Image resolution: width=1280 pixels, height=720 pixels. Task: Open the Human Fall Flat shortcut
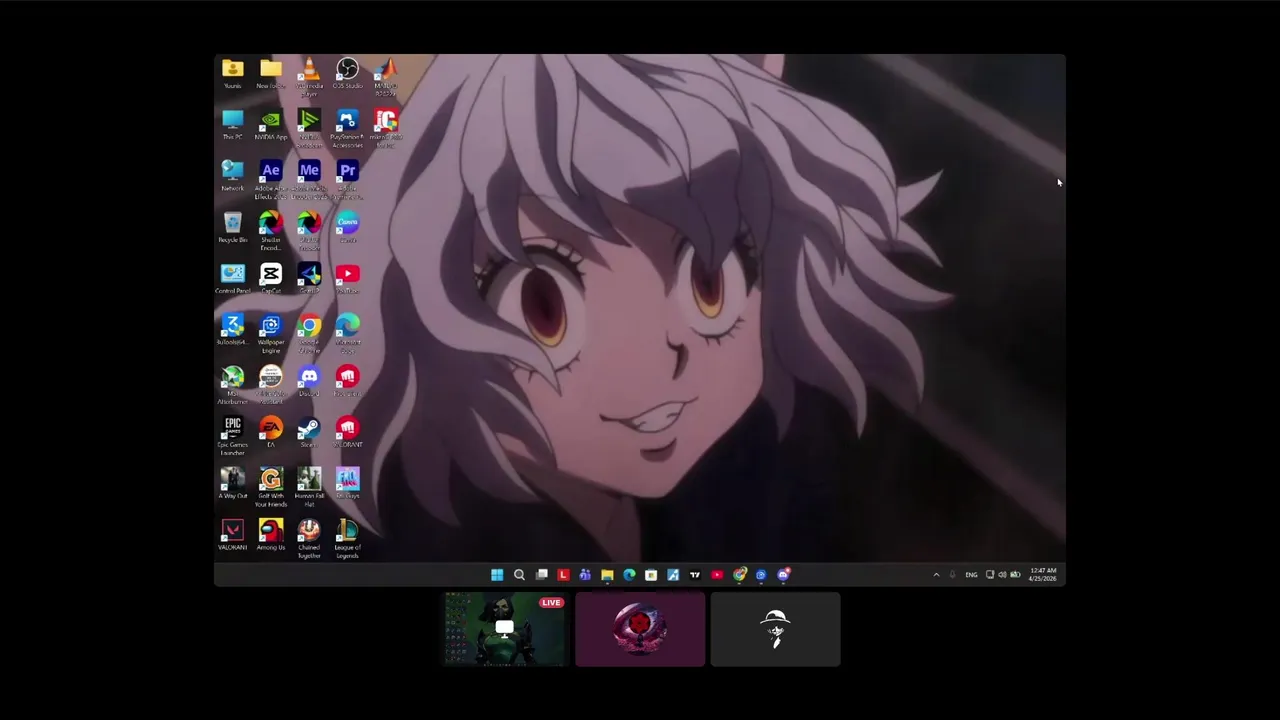point(309,487)
